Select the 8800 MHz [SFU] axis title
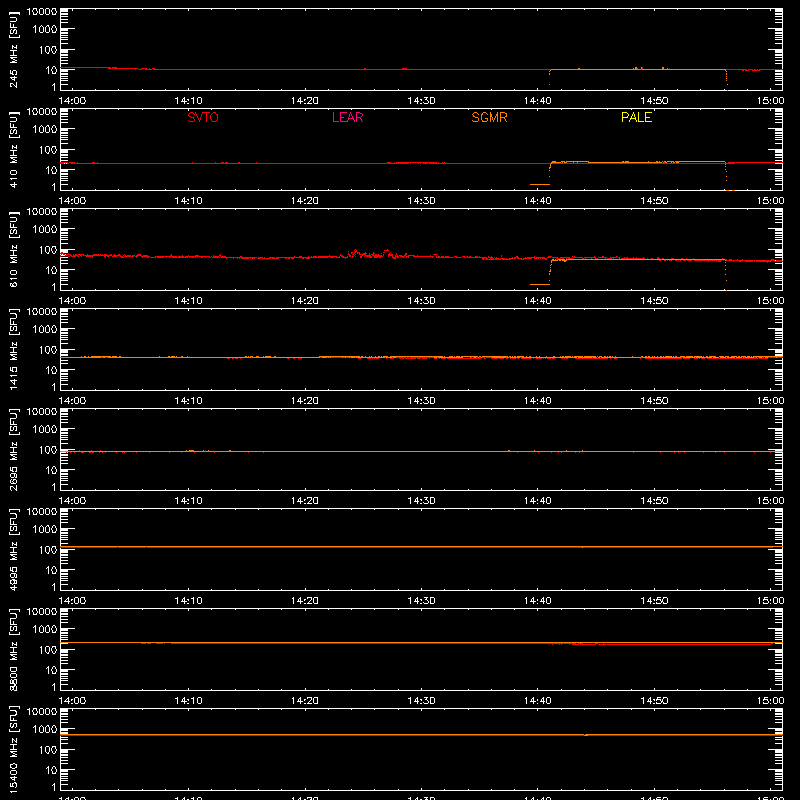Viewport: 800px width, 800px height. click(13, 649)
